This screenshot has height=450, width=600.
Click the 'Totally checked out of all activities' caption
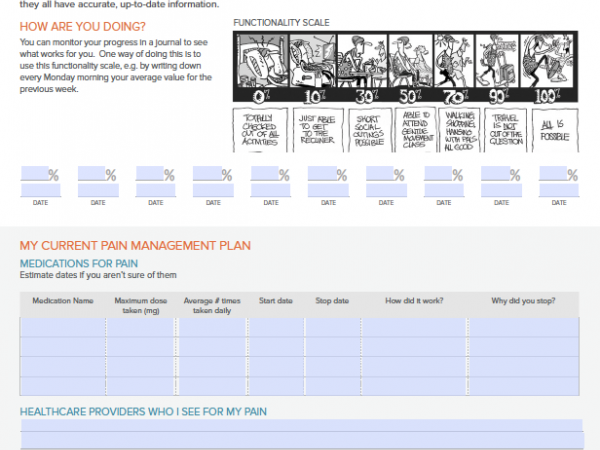tap(260, 130)
